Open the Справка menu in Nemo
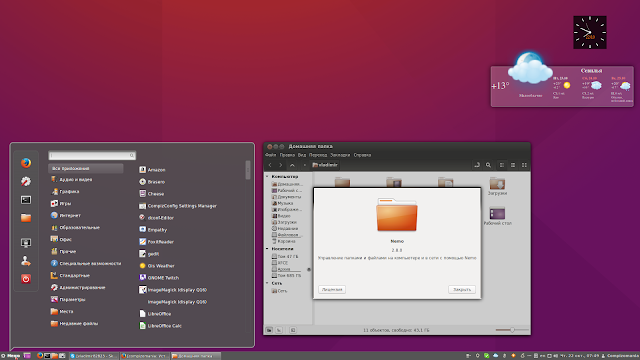The width and height of the screenshot is (640, 360). (x=362, y=155)
